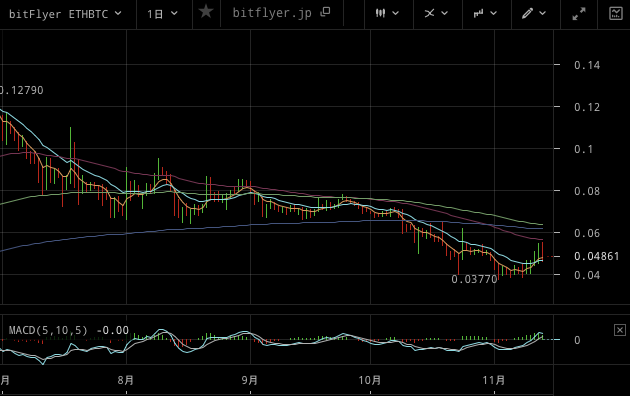Screen dimensions: 630x396
Task: Click the chart snapshot icon at top right
Action: pyautogui.click(x=616, y=14)
